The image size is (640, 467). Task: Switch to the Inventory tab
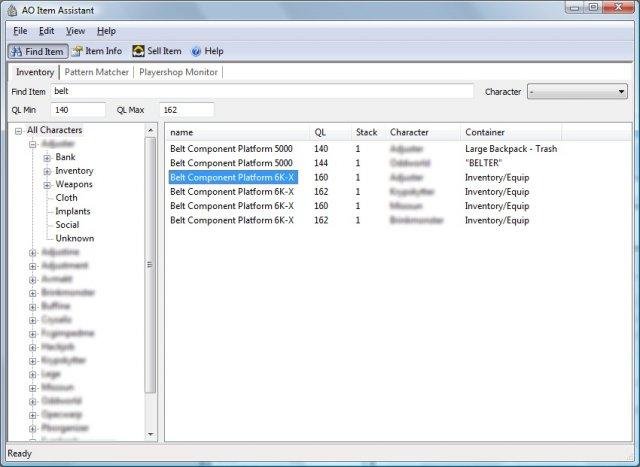[35, 72]
